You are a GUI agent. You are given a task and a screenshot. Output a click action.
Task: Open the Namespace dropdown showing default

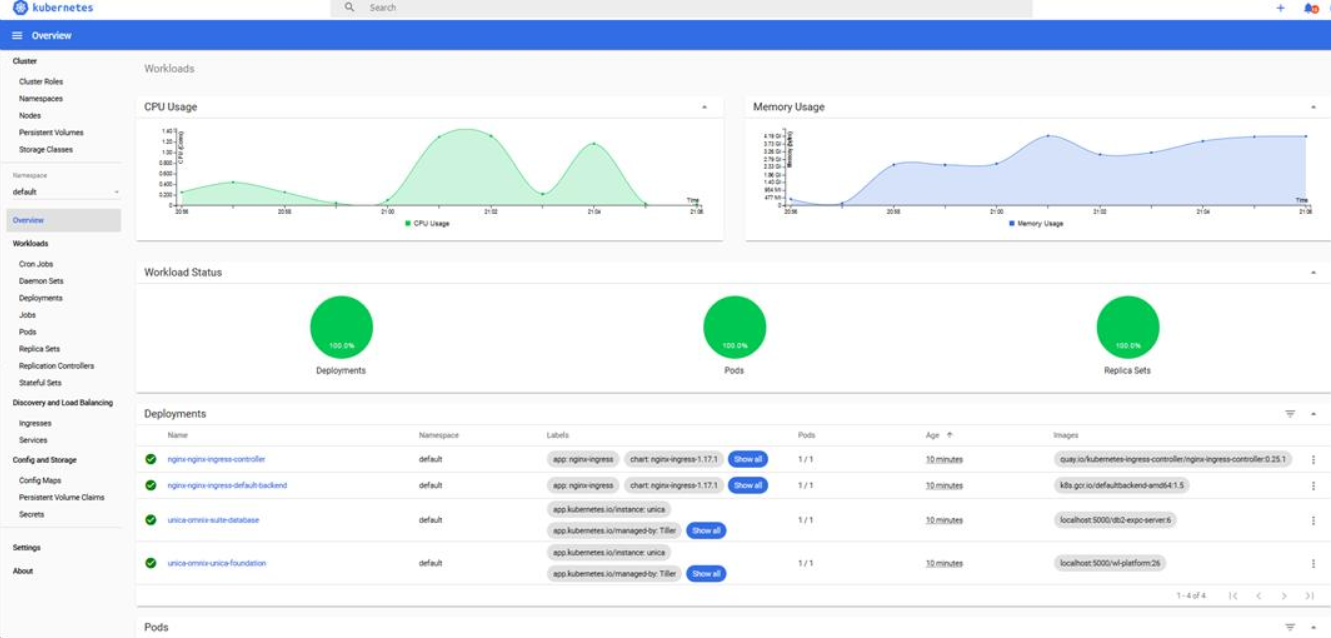pyautogui.click(x=64, y=190)
